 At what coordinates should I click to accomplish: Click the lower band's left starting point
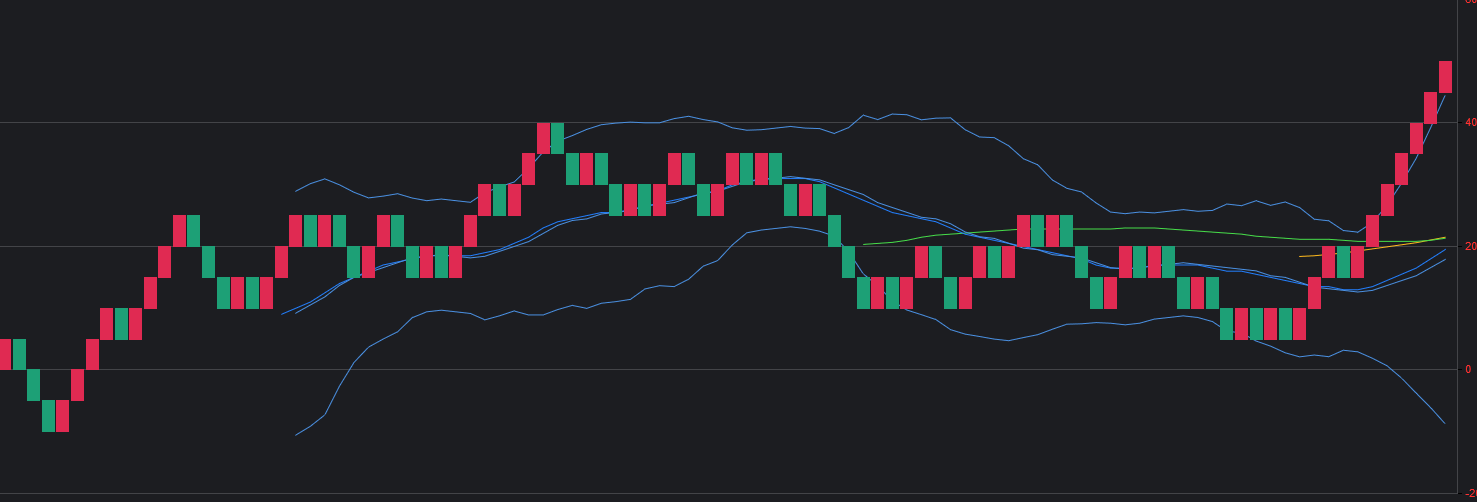tap(296, 435)
